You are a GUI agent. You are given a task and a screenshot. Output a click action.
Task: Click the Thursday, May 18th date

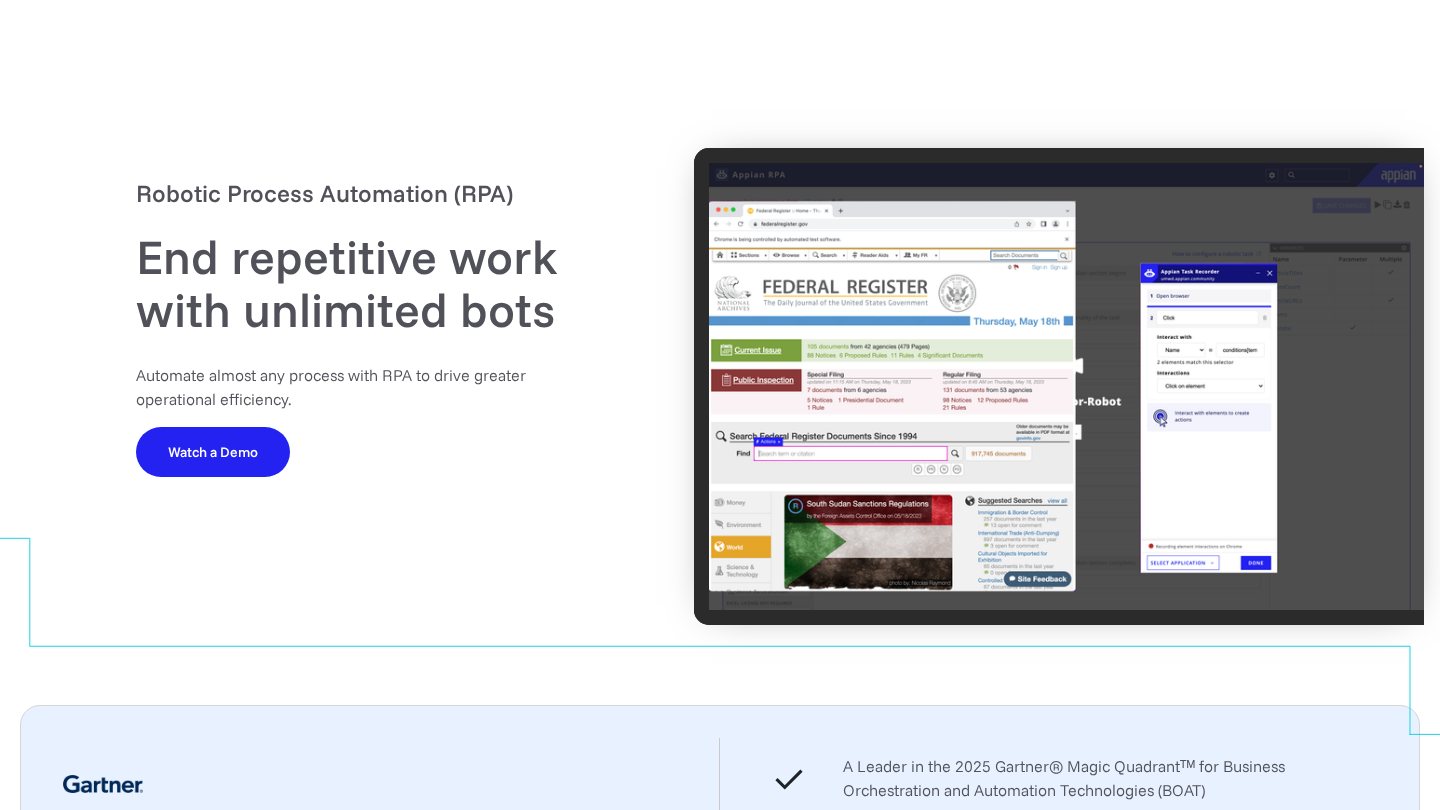[x=1017, y=321]
